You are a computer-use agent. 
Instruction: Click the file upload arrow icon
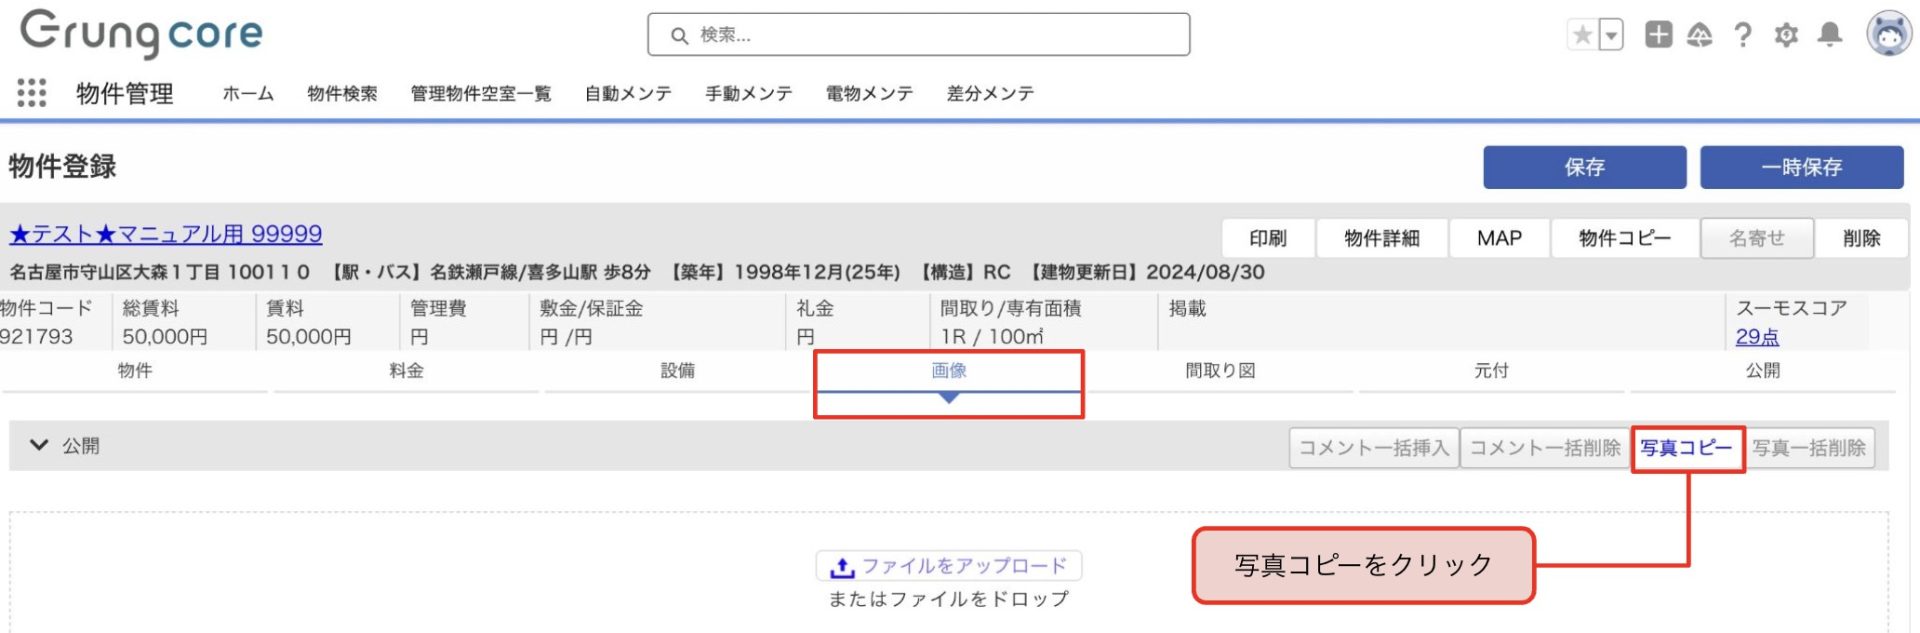pyautogui.click(x=842, y=567)
